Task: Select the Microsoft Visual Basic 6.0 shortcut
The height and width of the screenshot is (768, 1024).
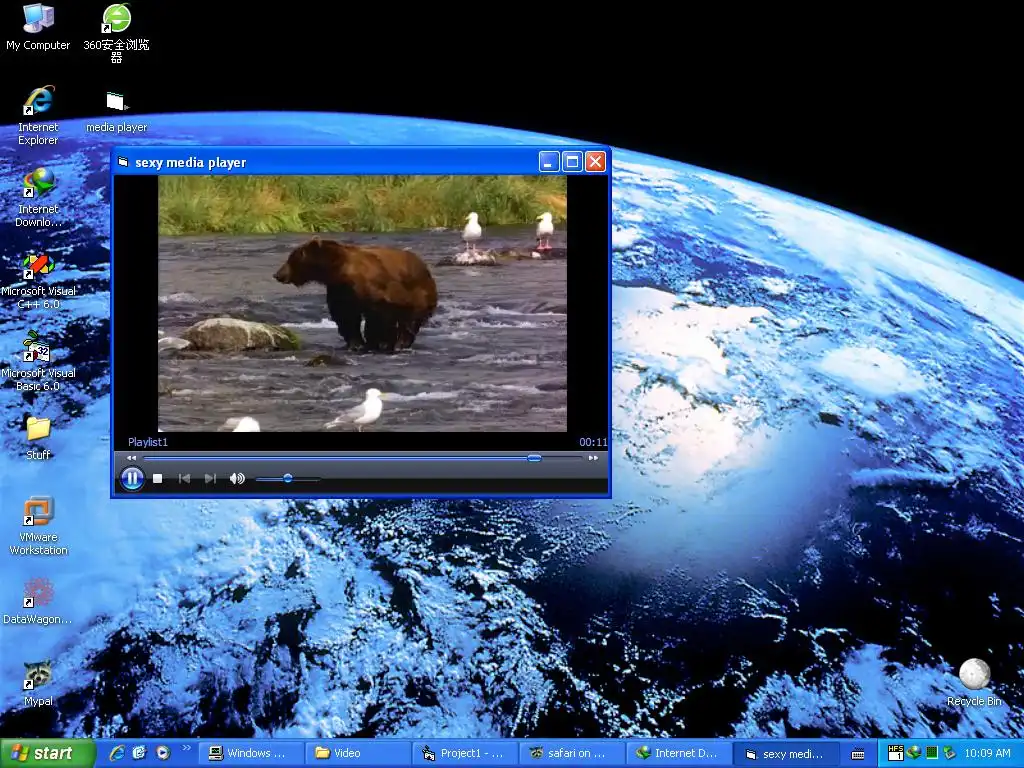Action: pyautogui.click(x=38, y=361)
